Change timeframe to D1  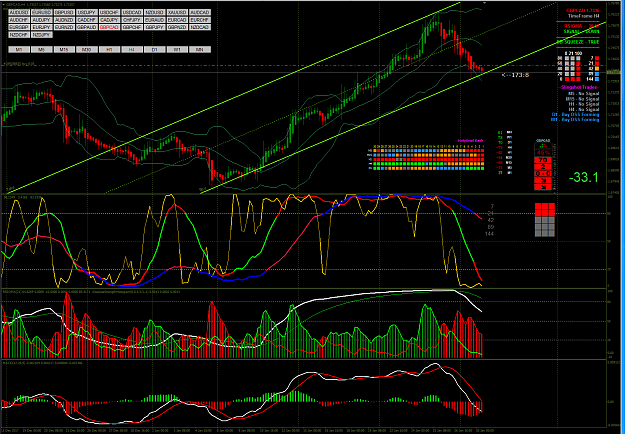point(154,49)
